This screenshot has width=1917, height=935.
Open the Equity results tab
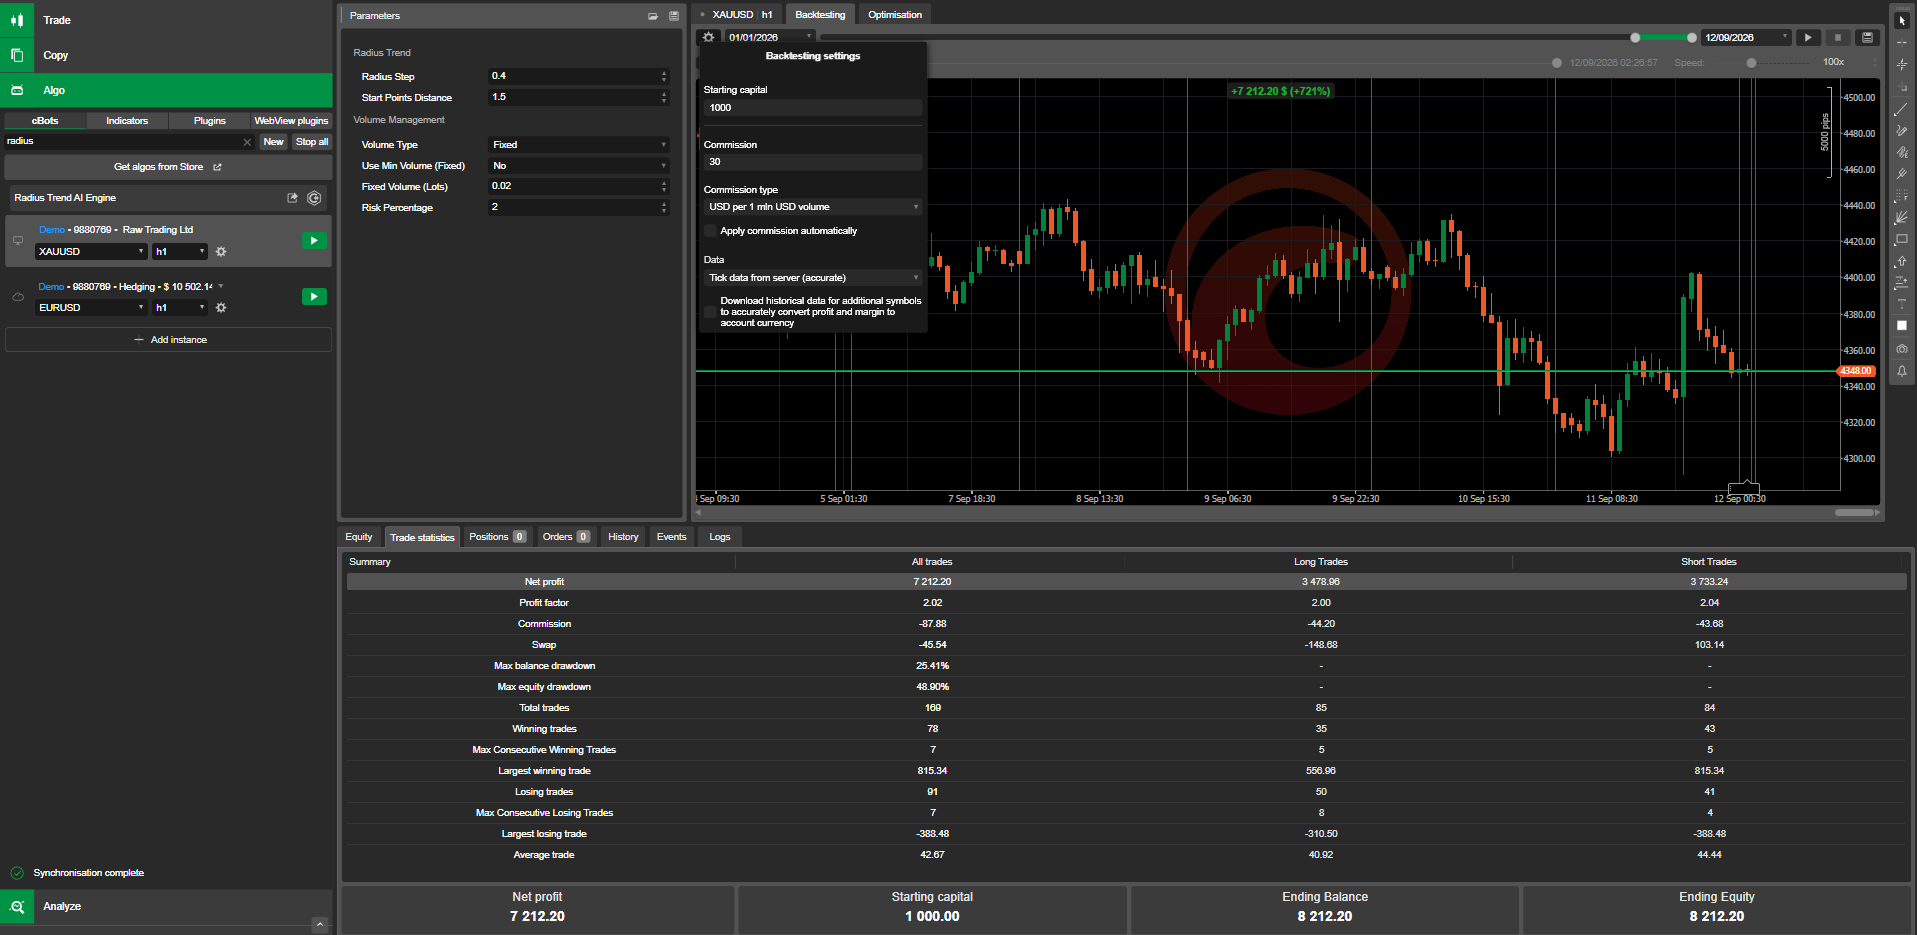click(x=359, y=537)
